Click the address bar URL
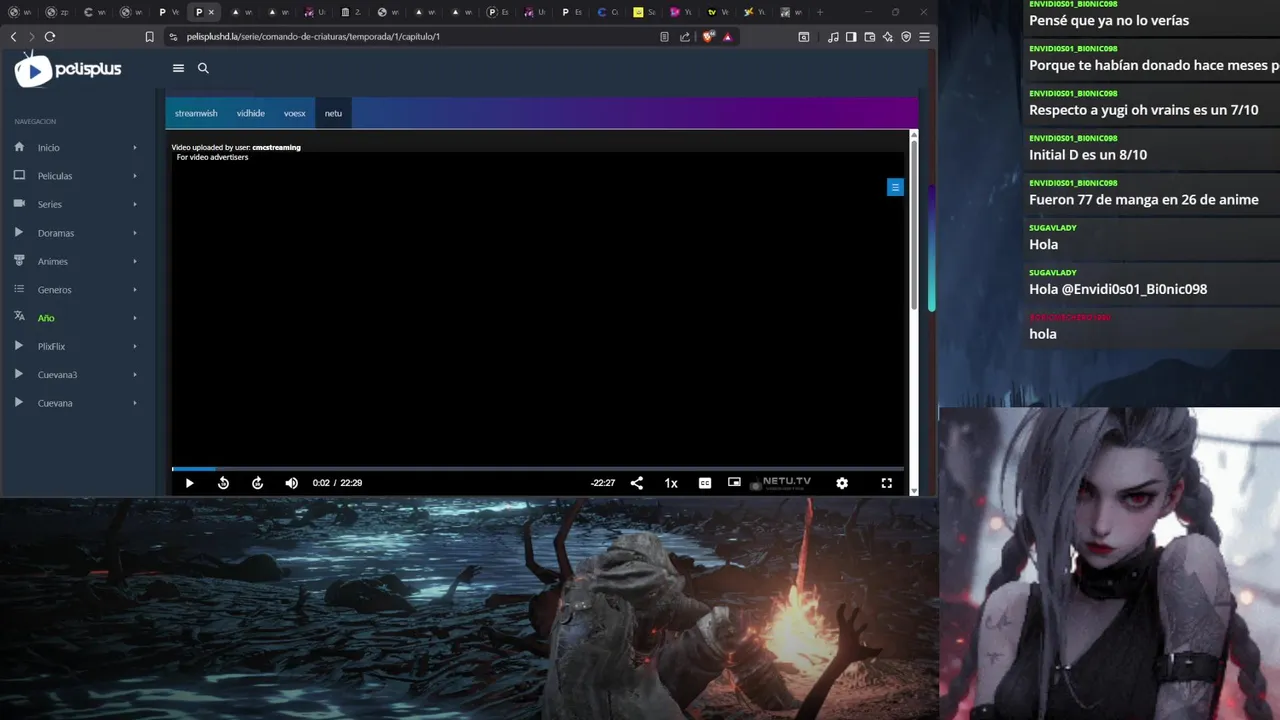 pyautogui.click(x=313, y=37)
